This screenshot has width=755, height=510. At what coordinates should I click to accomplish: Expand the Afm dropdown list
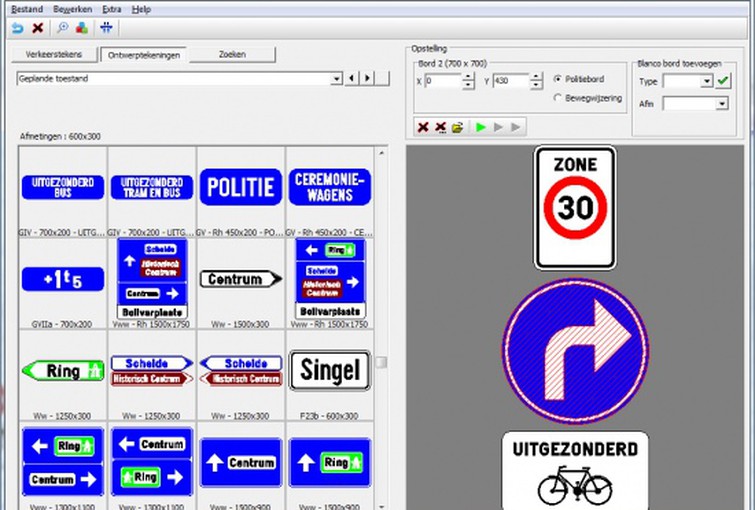[722, 103]
